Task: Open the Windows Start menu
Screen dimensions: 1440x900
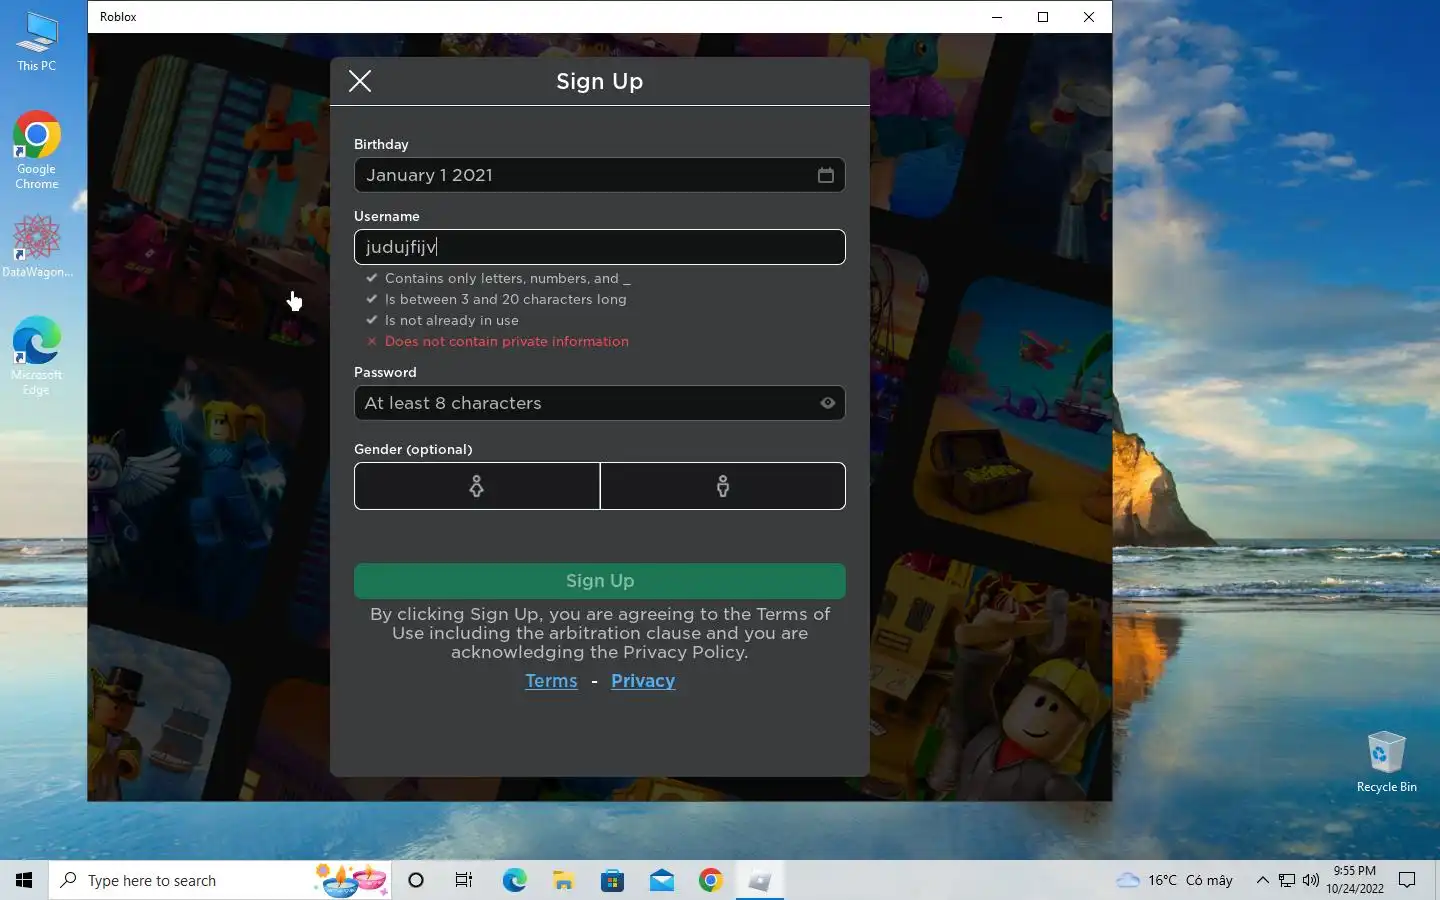Action: 24,880
